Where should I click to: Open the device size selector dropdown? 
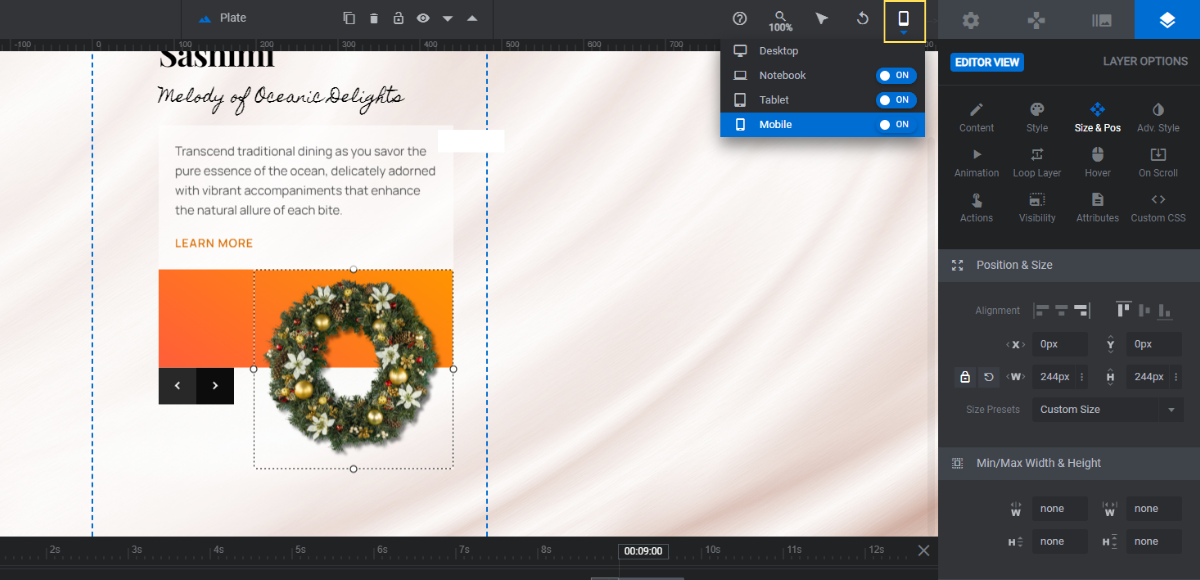(904, 21)
